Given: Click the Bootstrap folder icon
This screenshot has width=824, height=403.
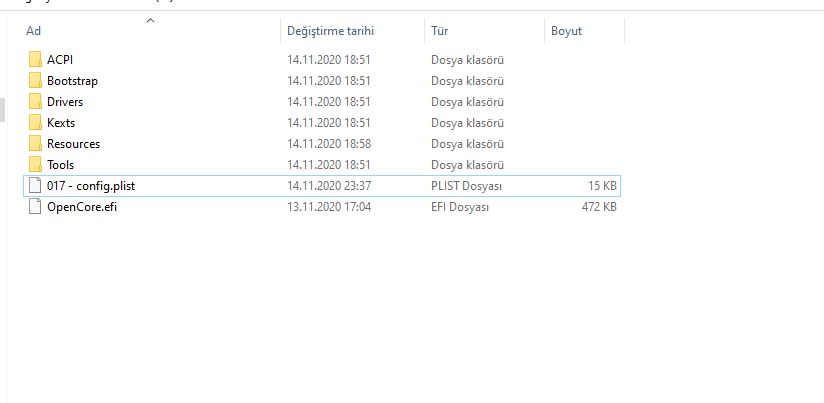Looking at the screenshot, I should [35, 80].
